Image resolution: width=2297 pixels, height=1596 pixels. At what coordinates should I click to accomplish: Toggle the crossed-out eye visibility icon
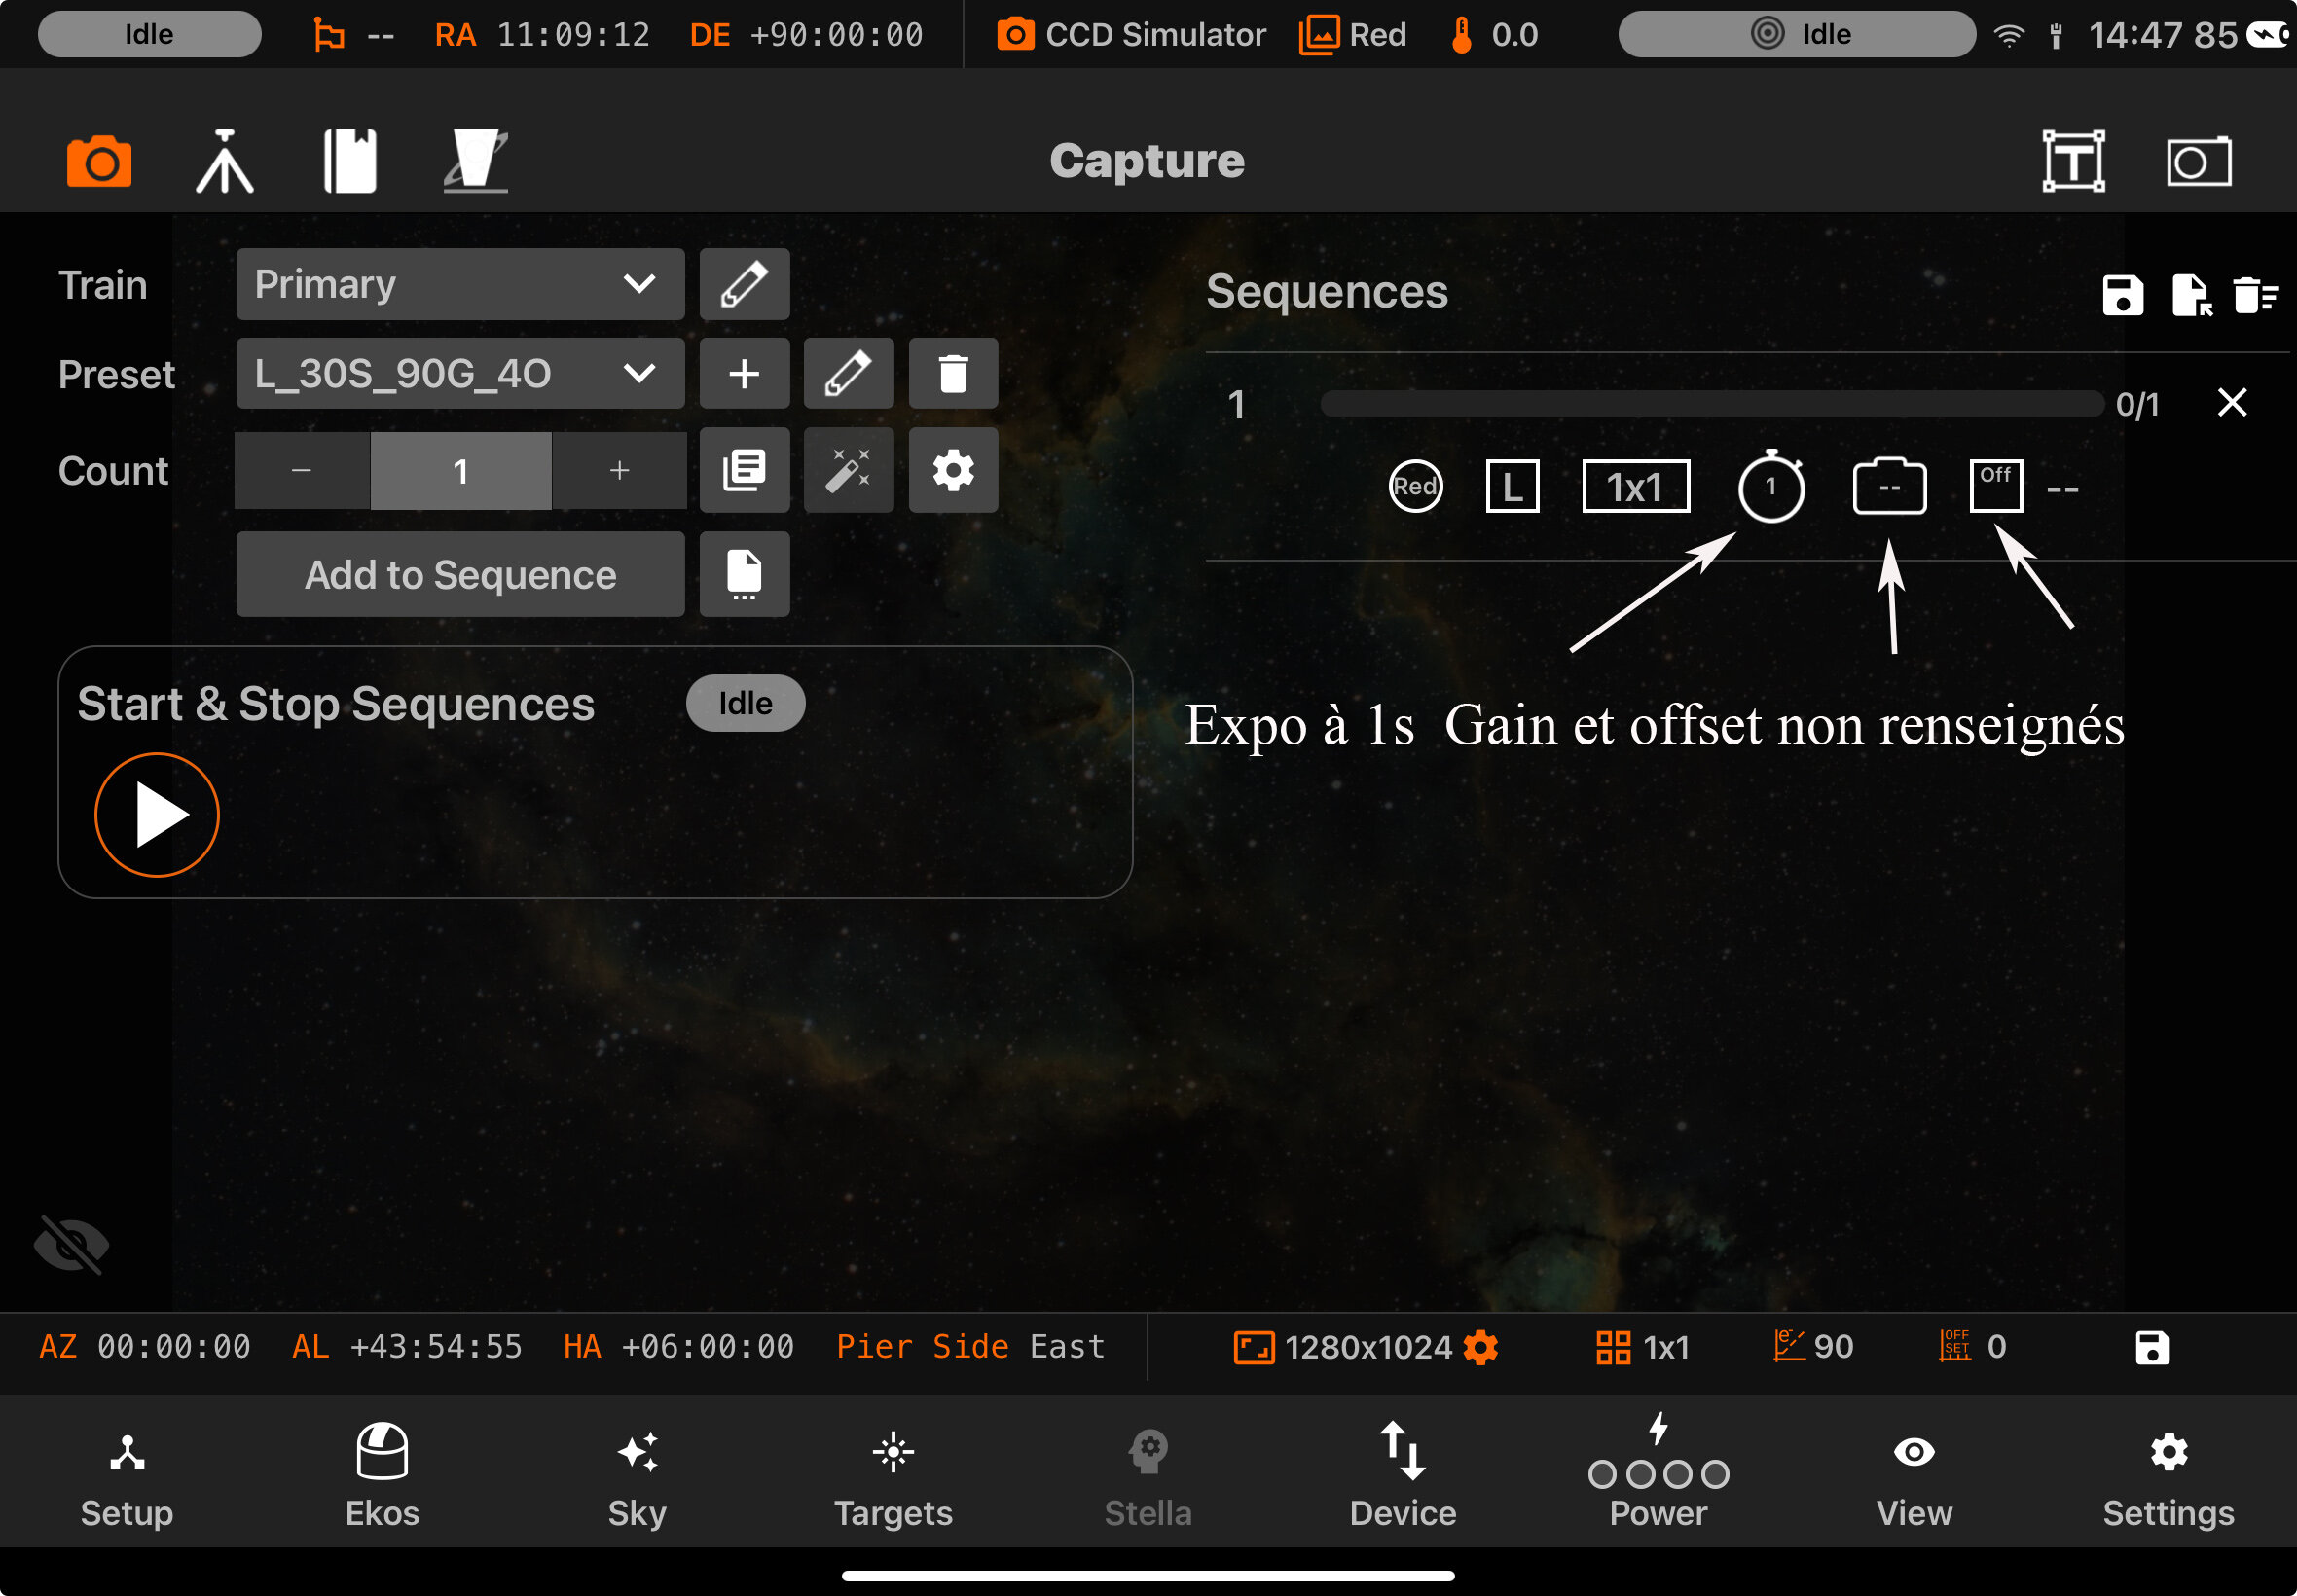(70, 1244)
